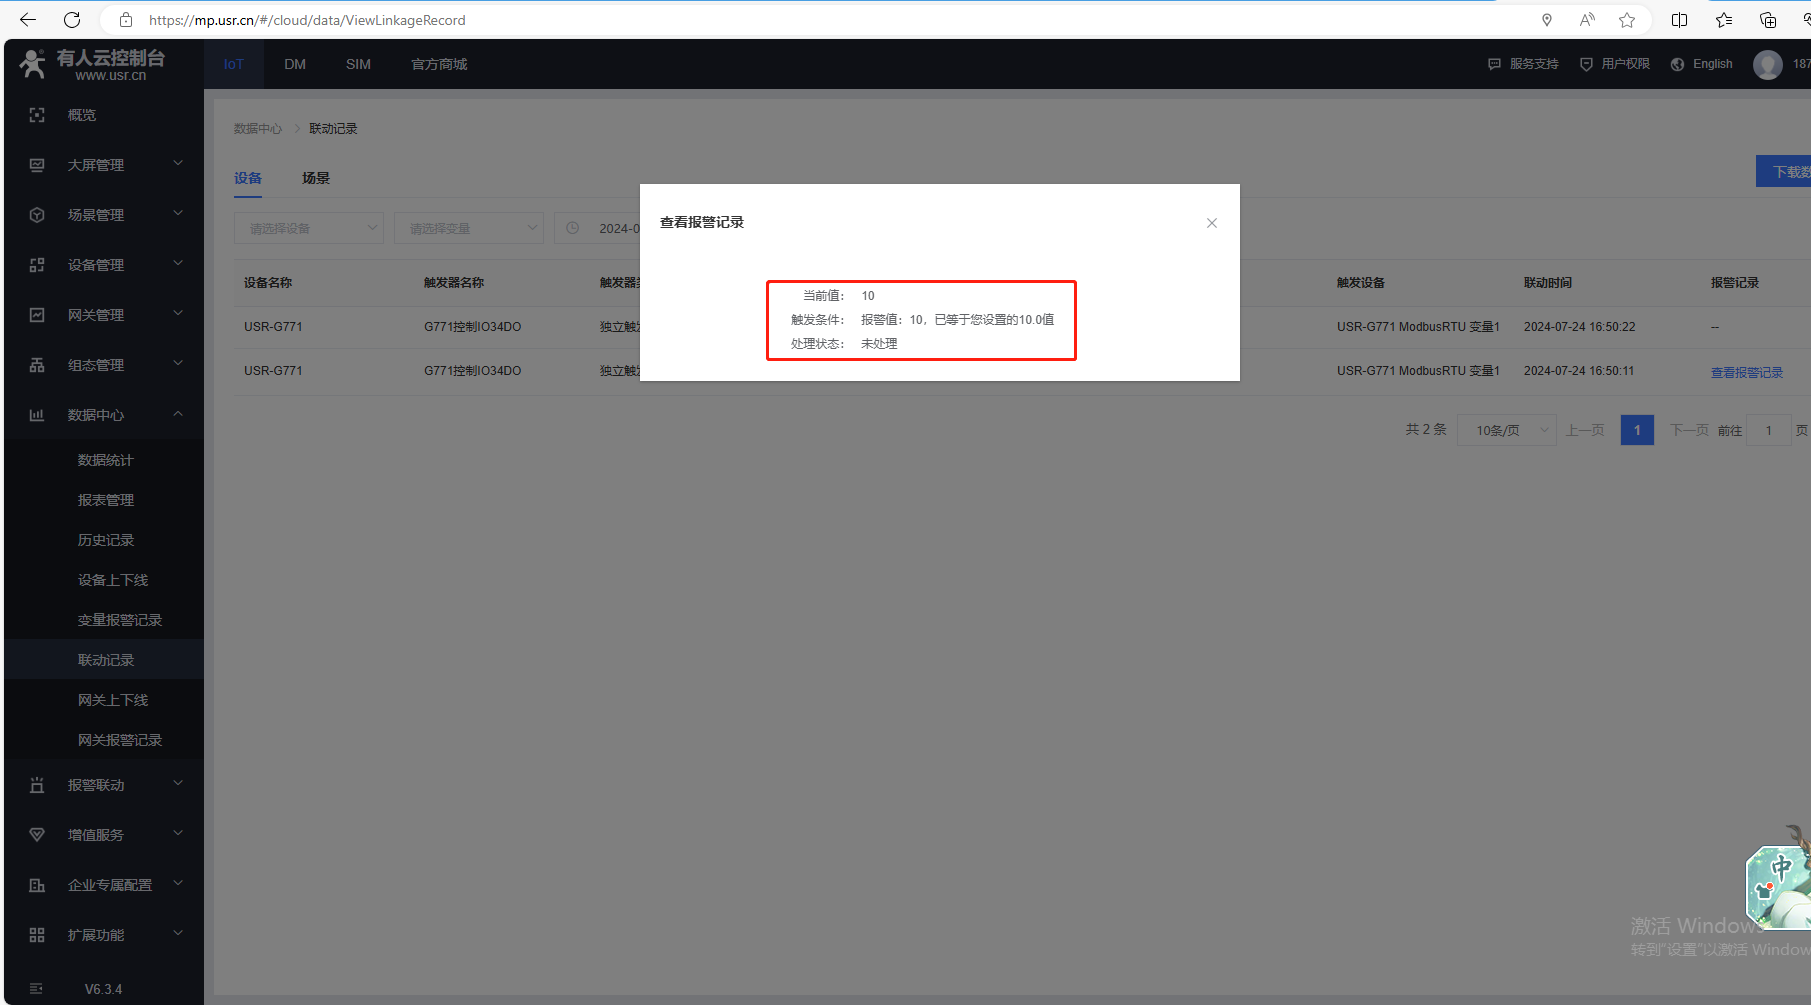Open 网关上下线 in sidebar
Image resolution: width=1811 pixels, height=1005 pixels.
[x=113, y=700]
